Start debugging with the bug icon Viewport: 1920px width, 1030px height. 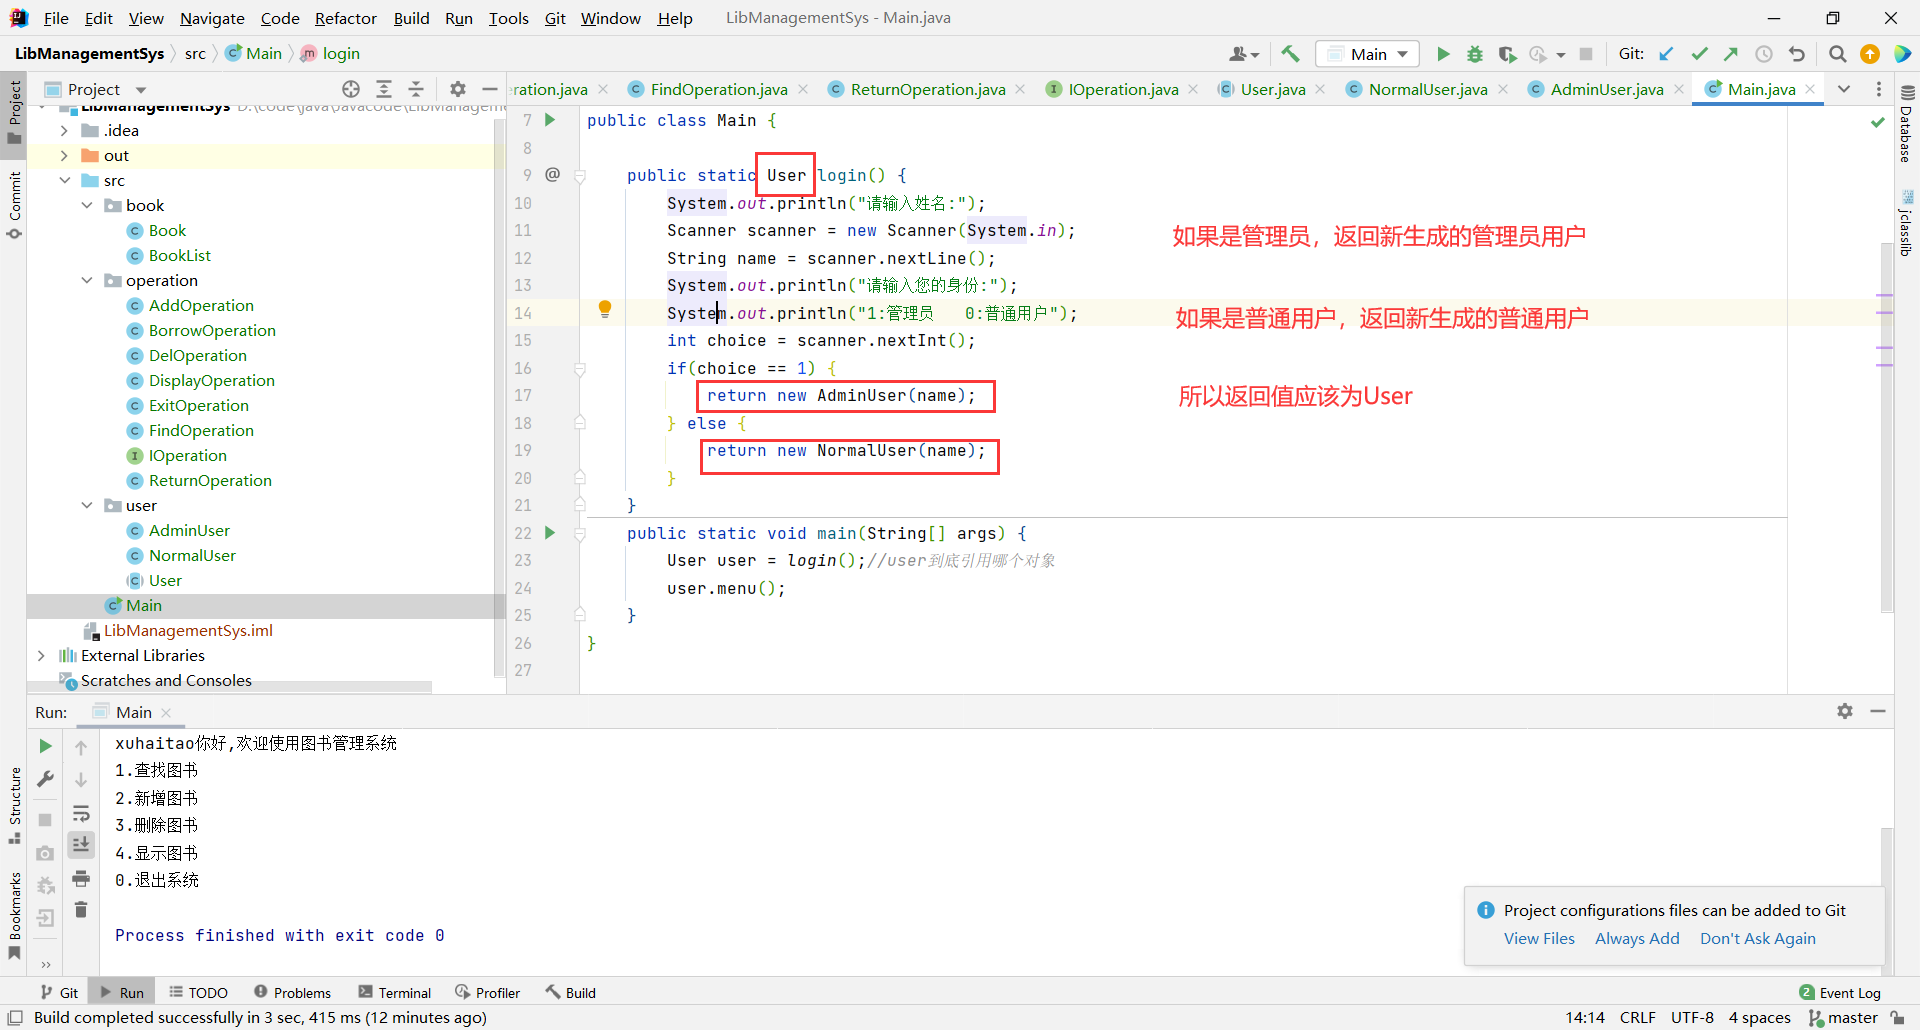tap(1475, 54)
